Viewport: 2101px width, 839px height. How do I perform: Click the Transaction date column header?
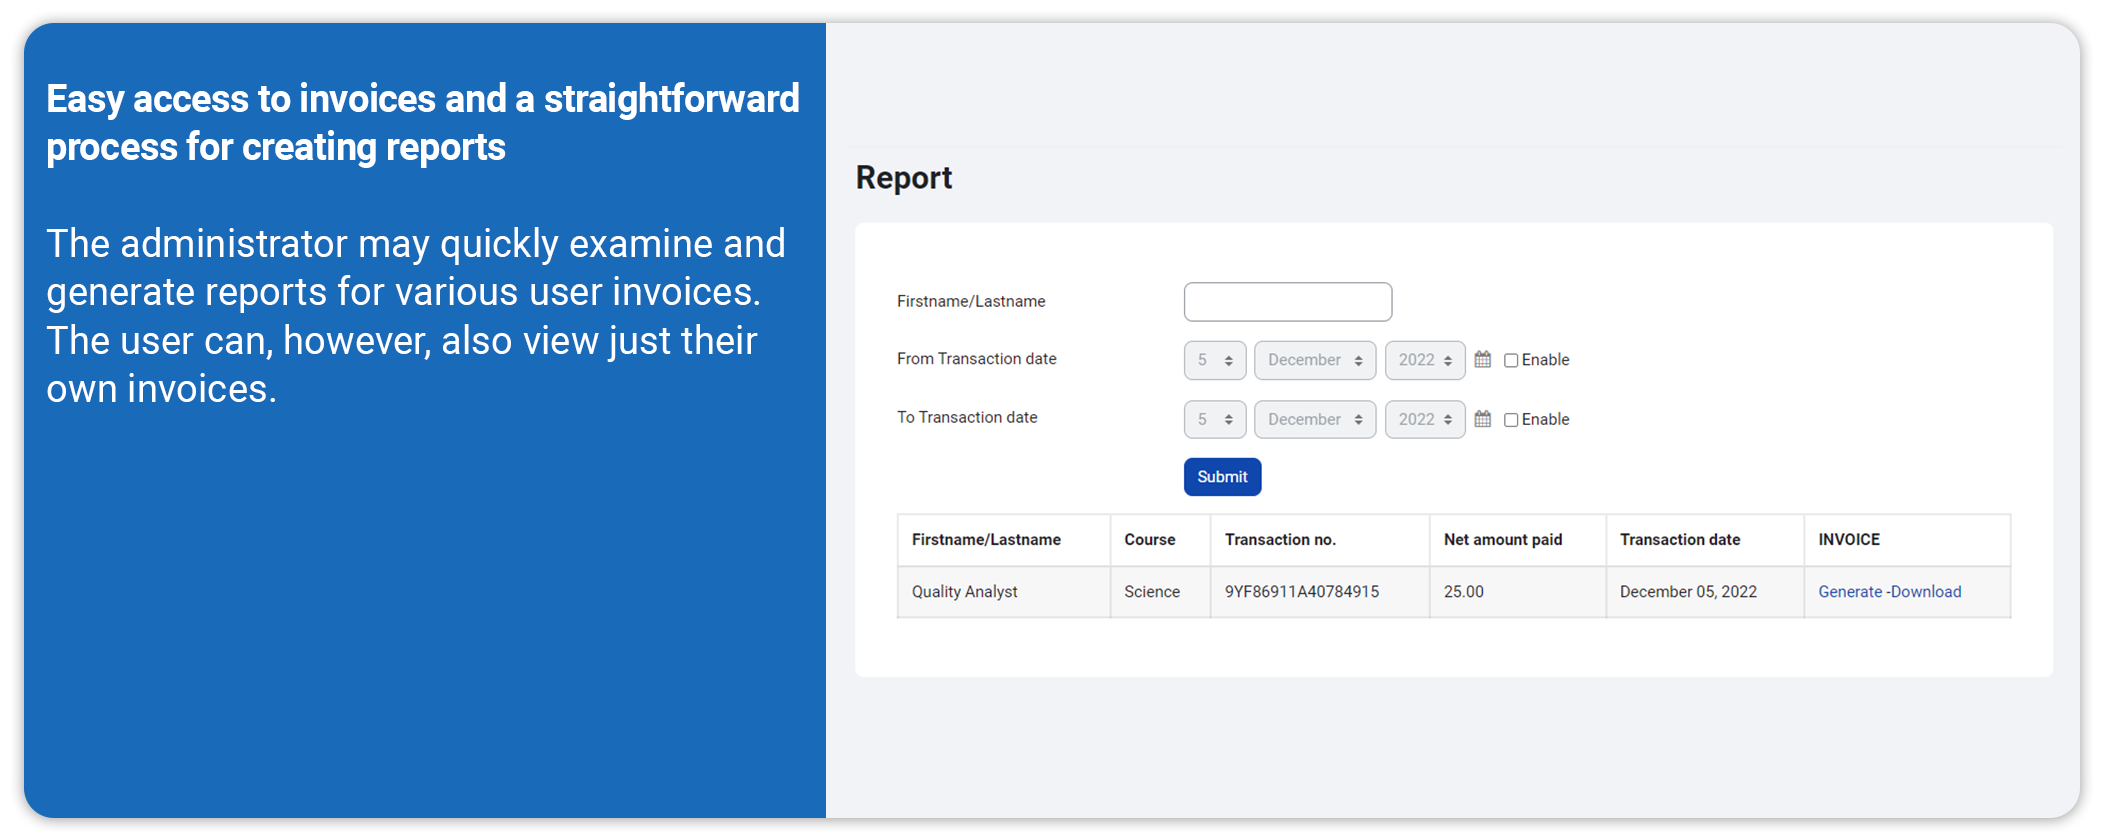1679,540
